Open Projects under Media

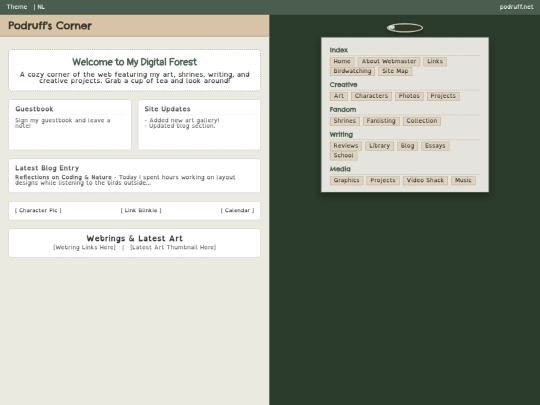[x=383, y=180]
